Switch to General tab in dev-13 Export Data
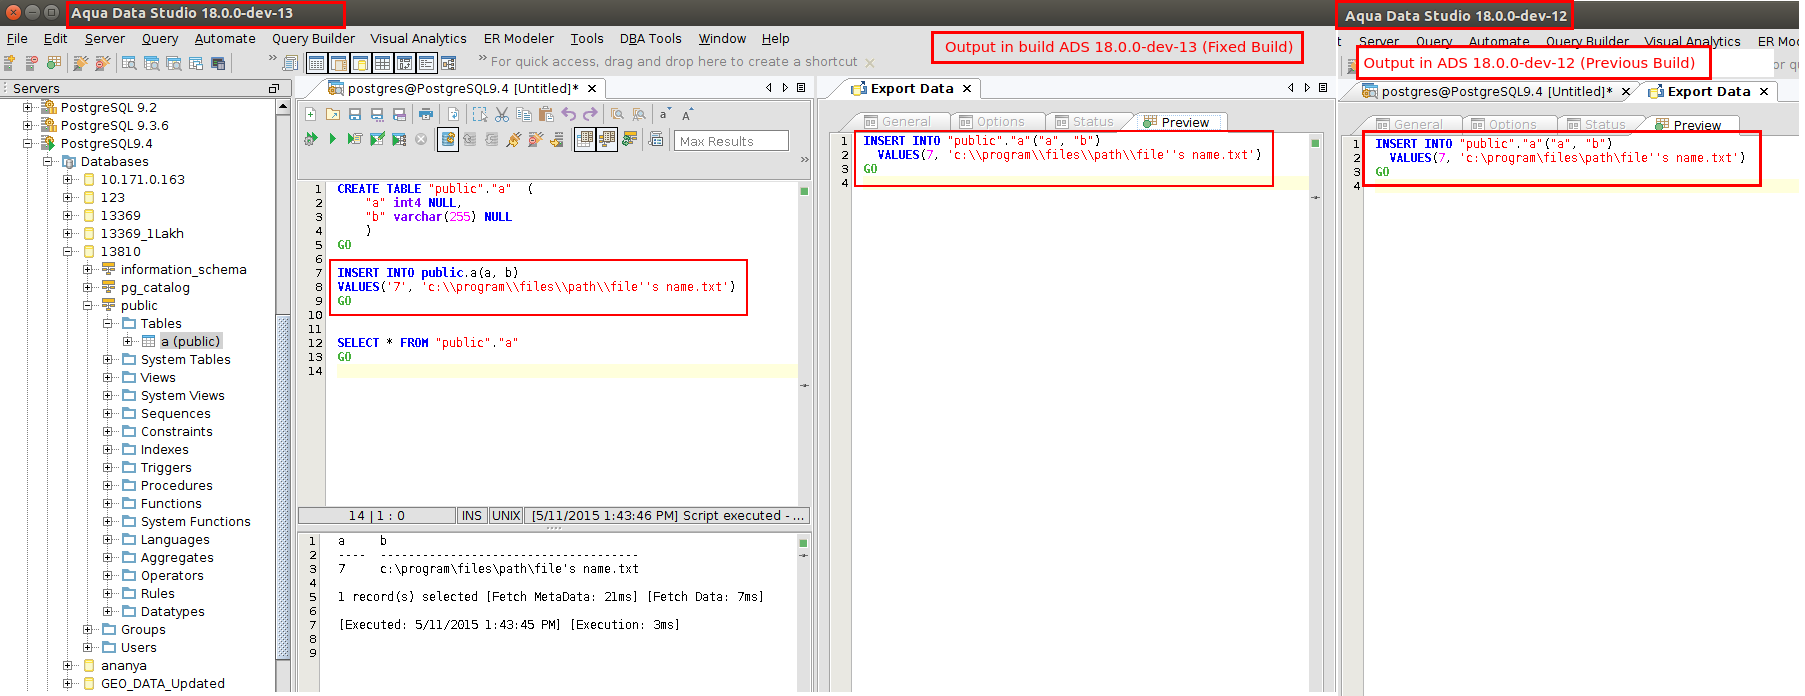 (x=897, y=122)
